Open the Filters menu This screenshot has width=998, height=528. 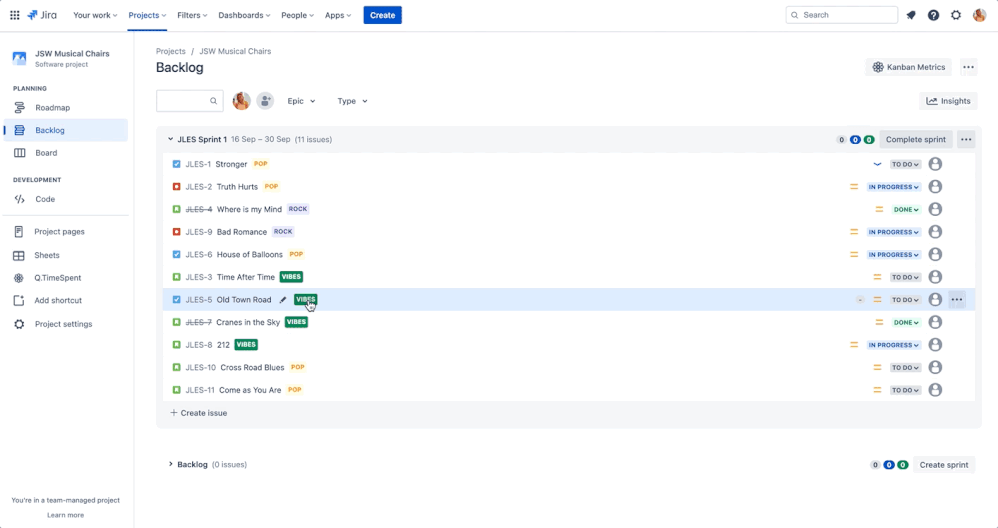[192, 15]
